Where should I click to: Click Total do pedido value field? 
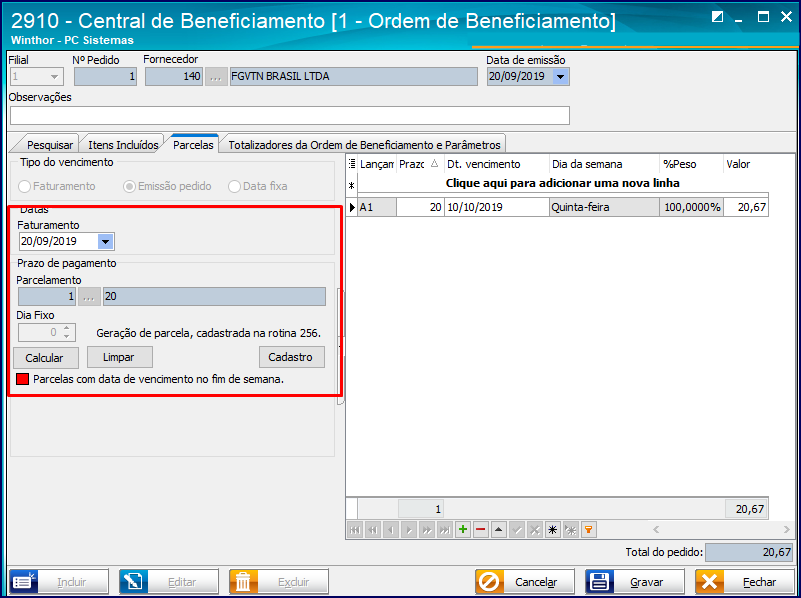pos(750,552)
